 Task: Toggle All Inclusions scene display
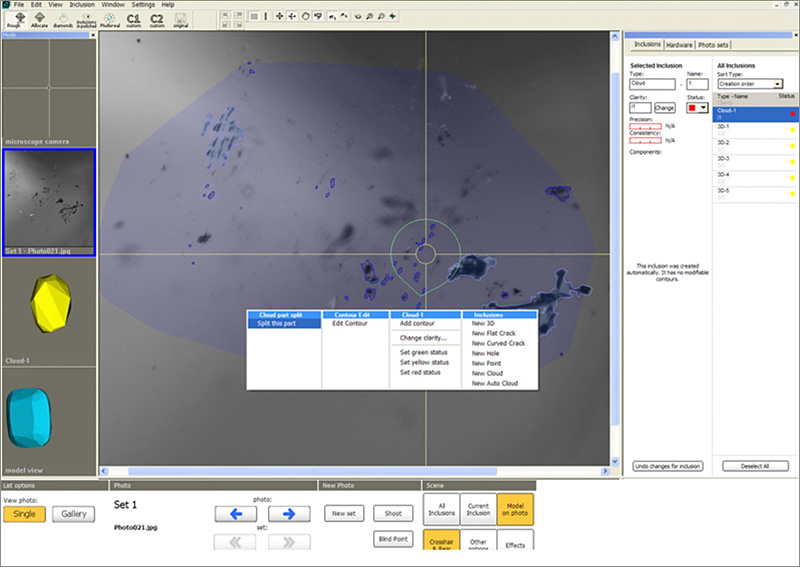[x=441, y=509]
